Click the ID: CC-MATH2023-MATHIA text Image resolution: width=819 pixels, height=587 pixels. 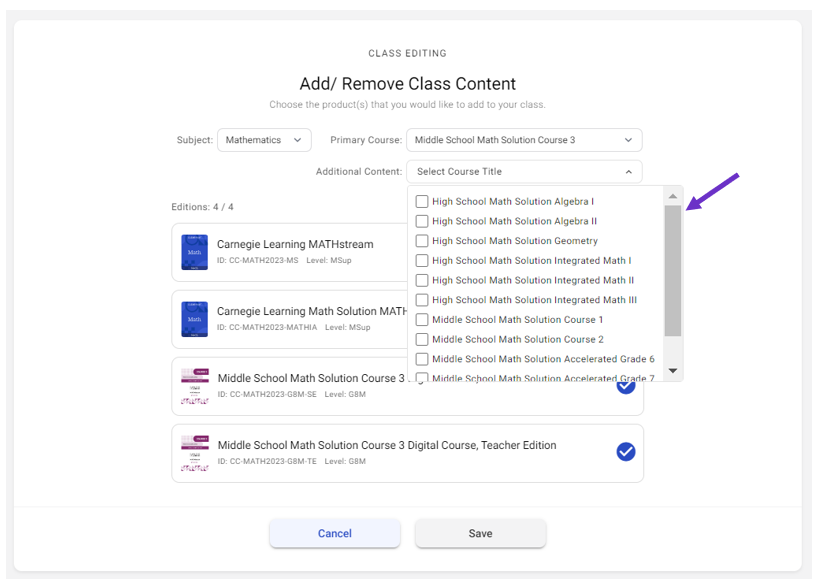coord(267,327)
